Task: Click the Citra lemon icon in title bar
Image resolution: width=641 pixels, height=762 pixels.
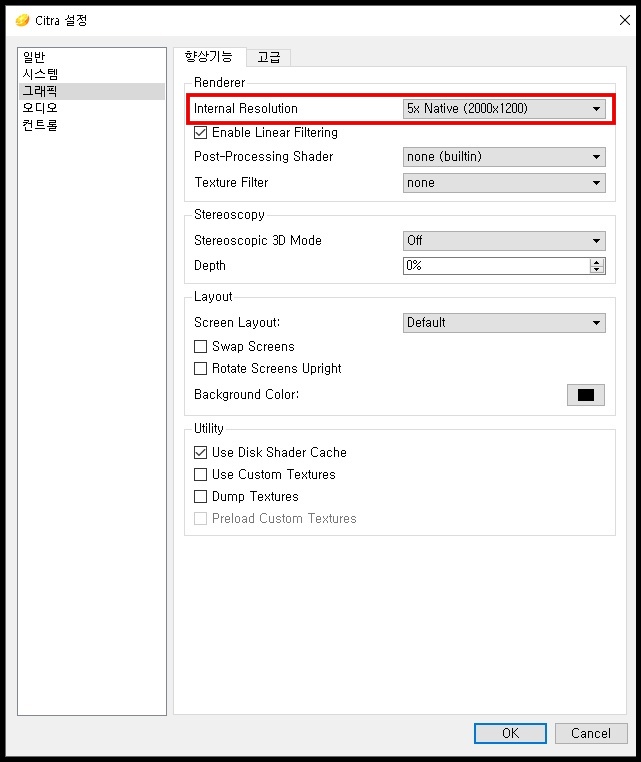Action: pos(22,20)
